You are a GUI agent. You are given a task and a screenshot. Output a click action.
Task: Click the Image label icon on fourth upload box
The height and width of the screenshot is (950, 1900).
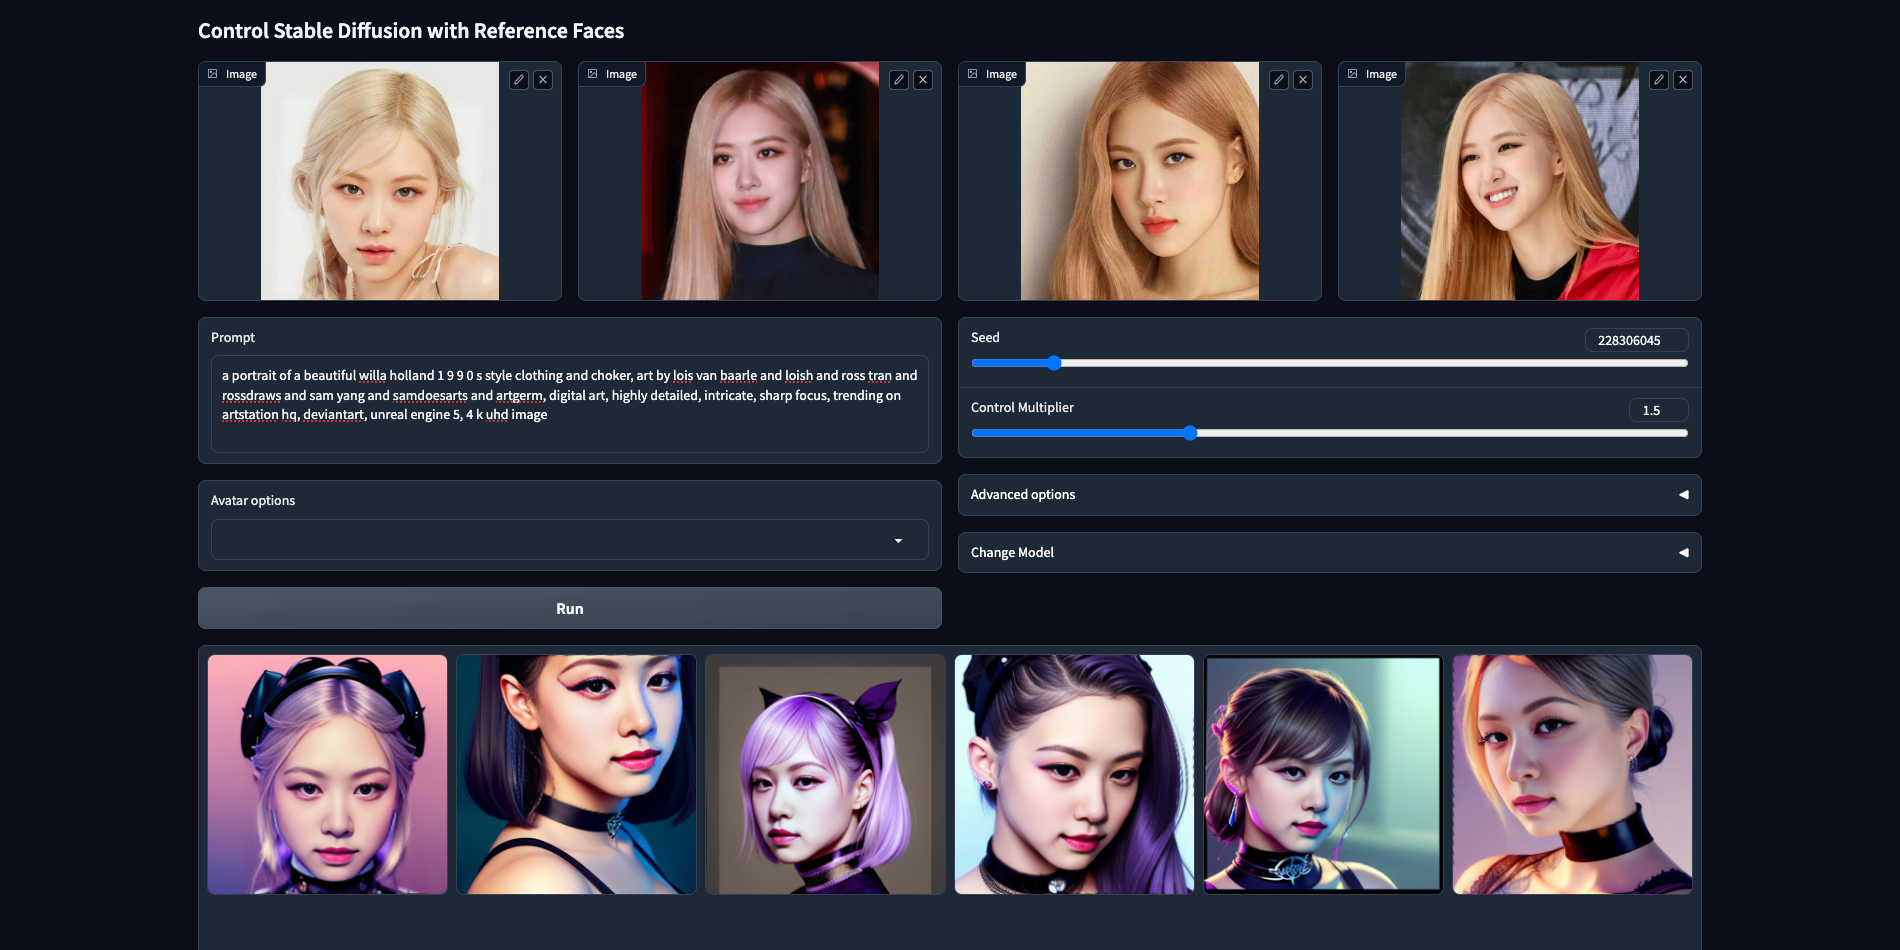(1353, 74)
